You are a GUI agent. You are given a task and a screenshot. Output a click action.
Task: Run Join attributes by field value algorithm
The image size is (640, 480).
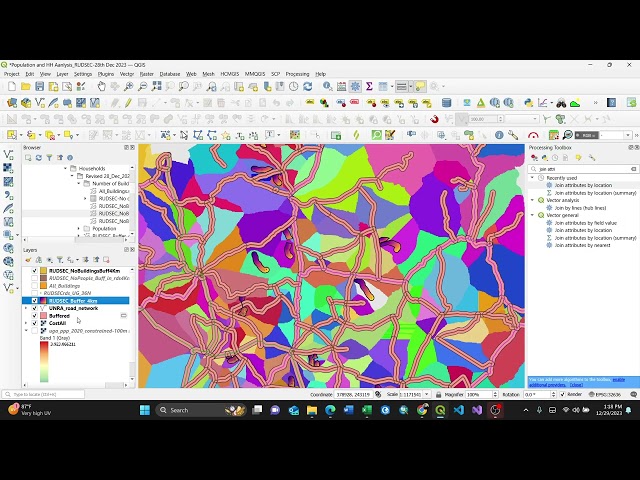click(585, 223)
